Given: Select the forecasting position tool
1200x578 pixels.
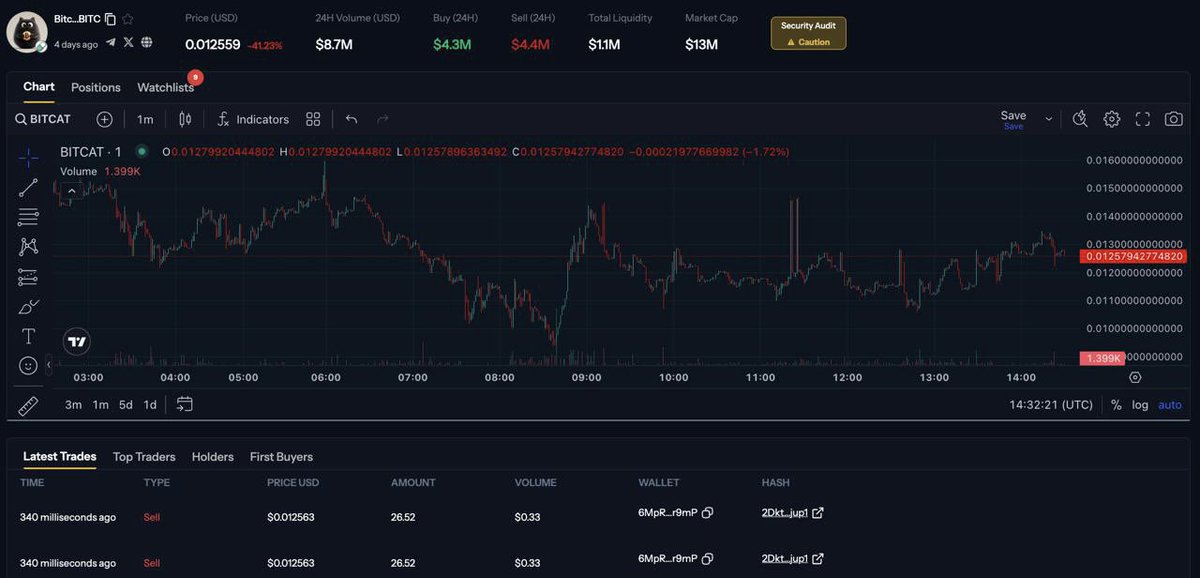Looking at the screenshot, I should [x=28, y=277].
